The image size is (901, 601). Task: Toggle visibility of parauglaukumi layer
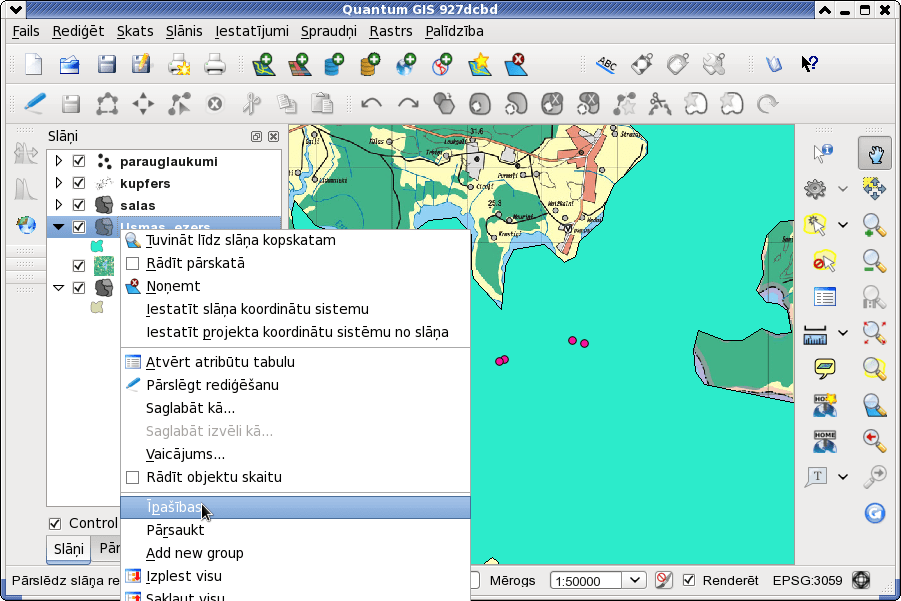click(79, 161)
